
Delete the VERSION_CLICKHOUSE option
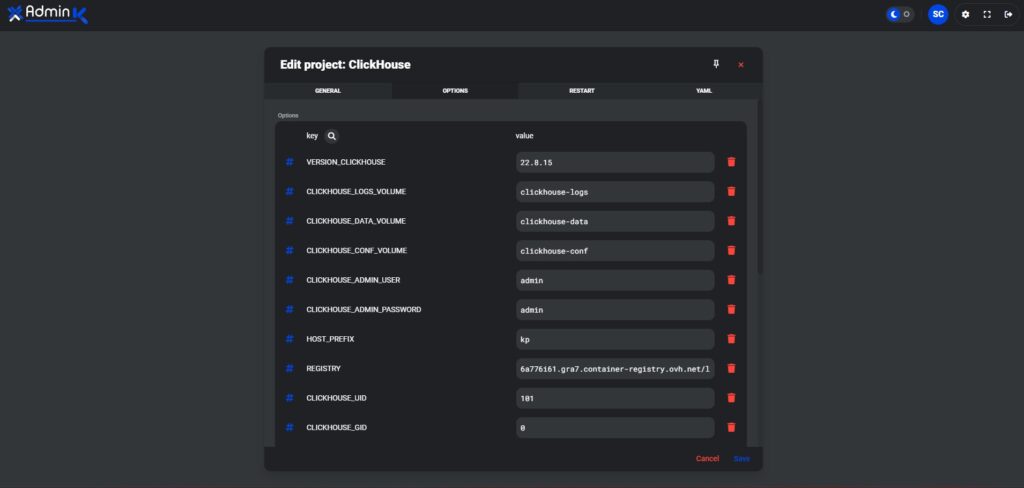(731, 162)
